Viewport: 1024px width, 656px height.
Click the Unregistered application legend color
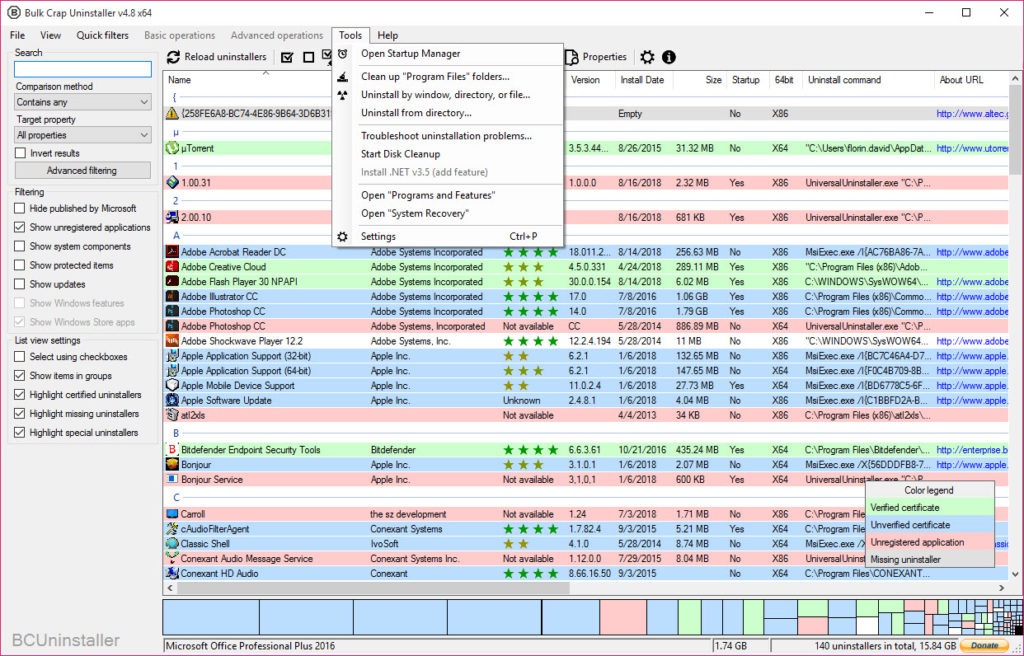pyautogui.click(x=929, y=542)
